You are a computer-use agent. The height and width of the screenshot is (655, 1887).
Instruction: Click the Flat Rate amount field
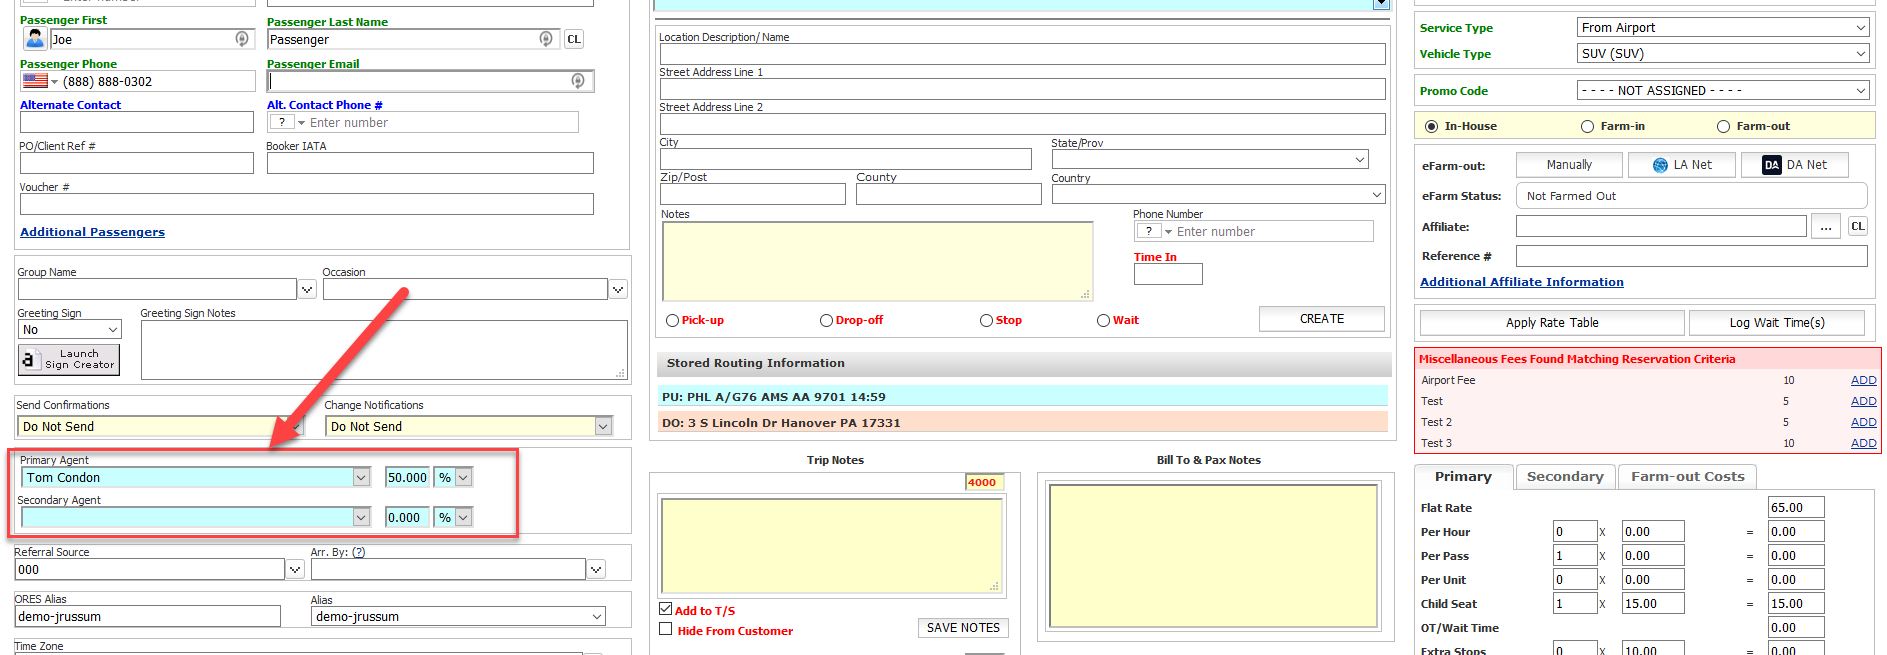coord(1796,508)
